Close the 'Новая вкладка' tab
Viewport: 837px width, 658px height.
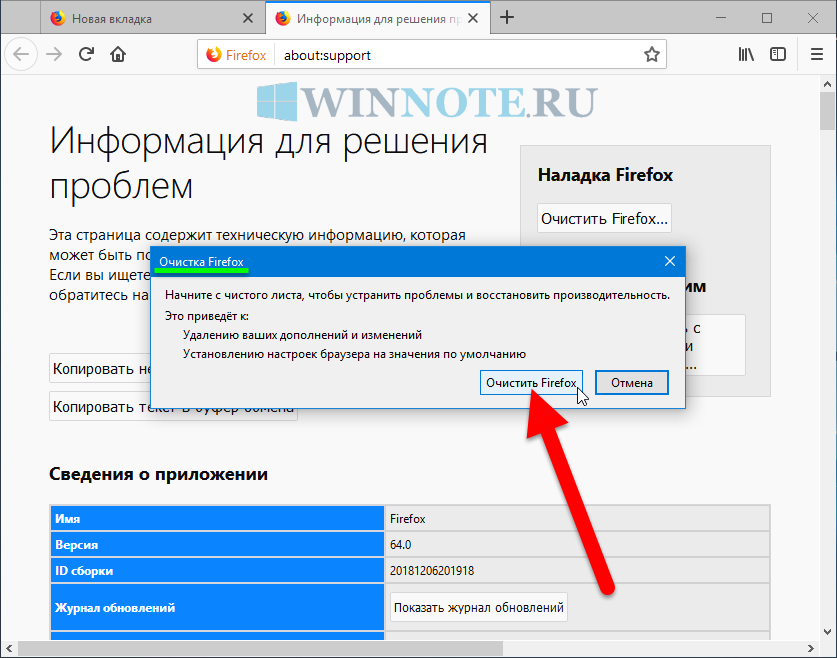coord(248,18)
